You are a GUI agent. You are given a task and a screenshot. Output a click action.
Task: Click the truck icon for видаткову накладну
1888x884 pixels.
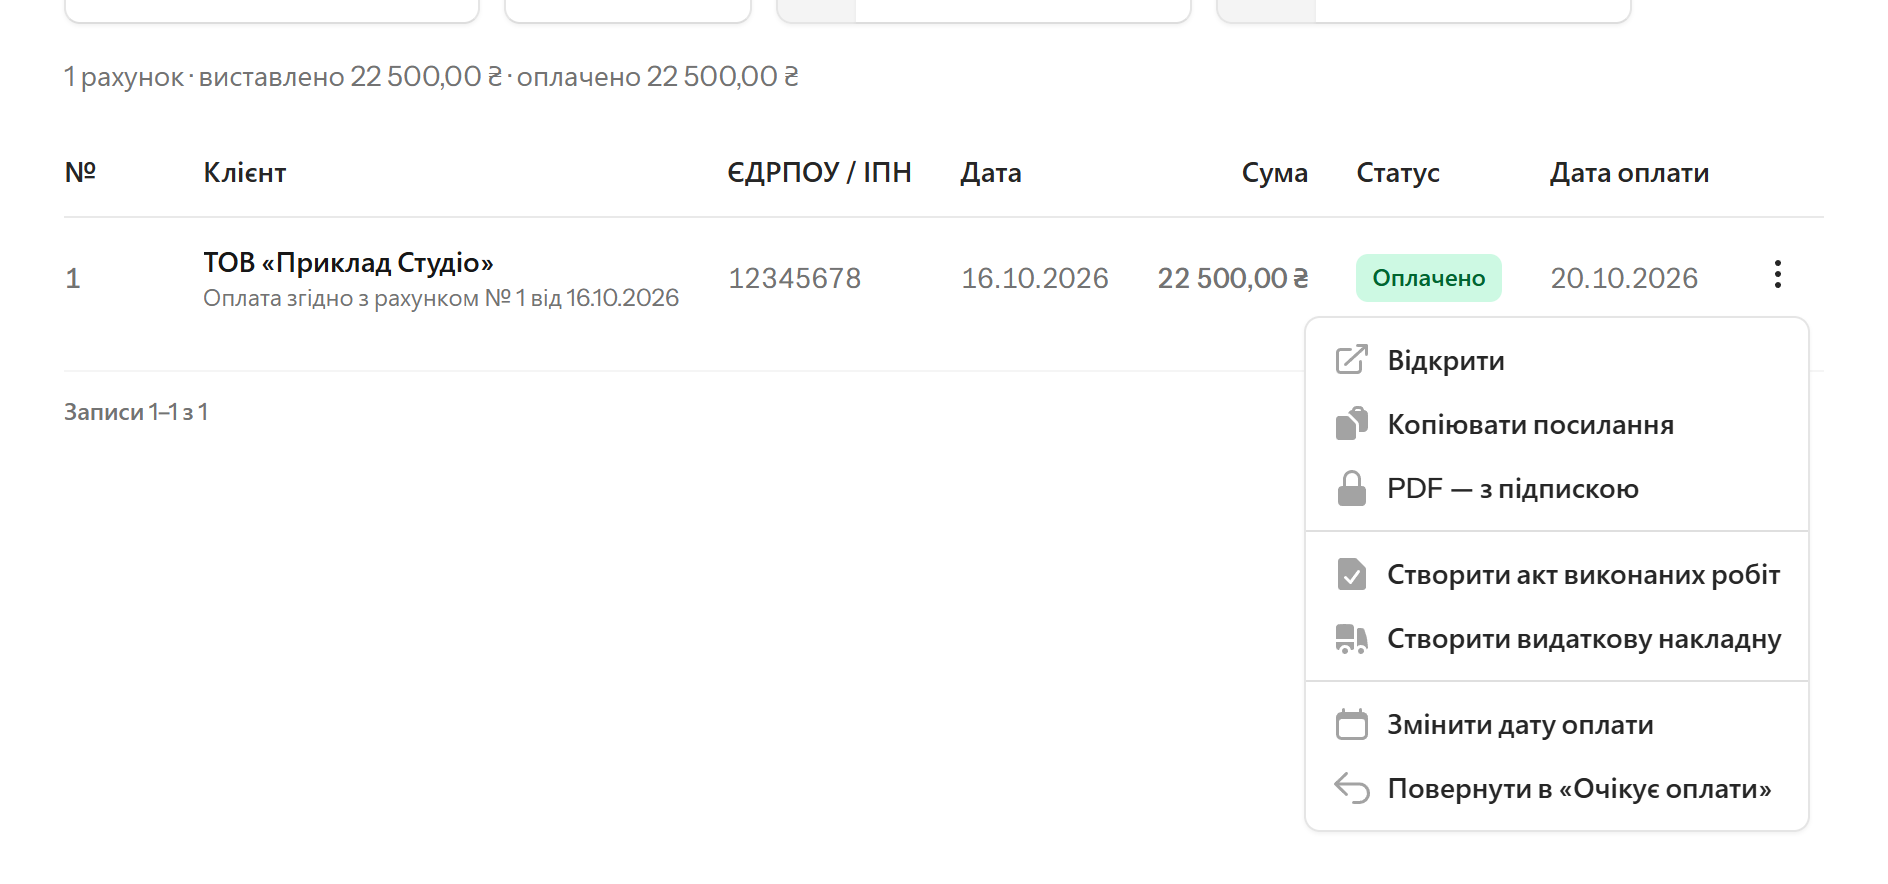tap(1352, 638)
